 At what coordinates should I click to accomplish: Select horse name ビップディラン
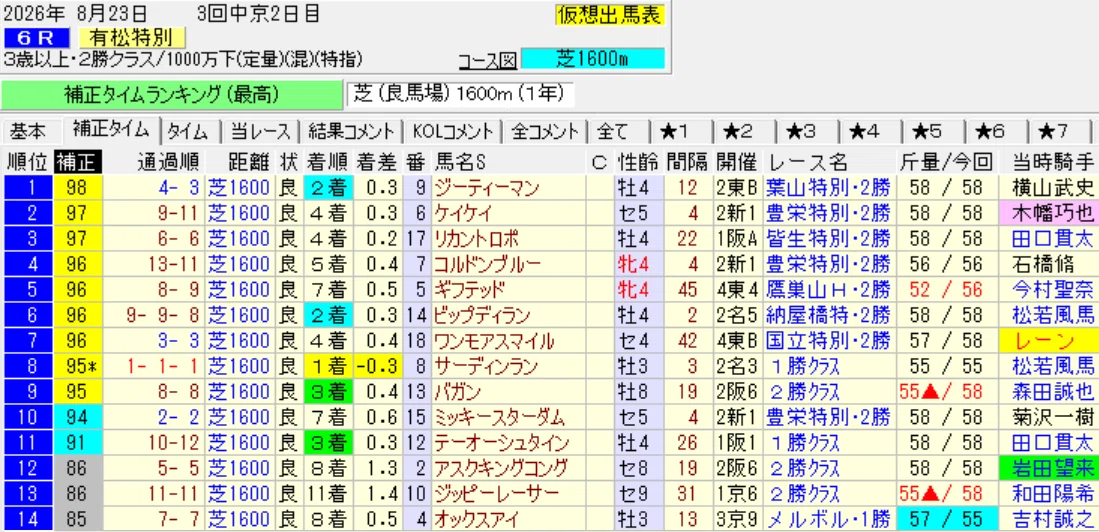click(482, 315)
